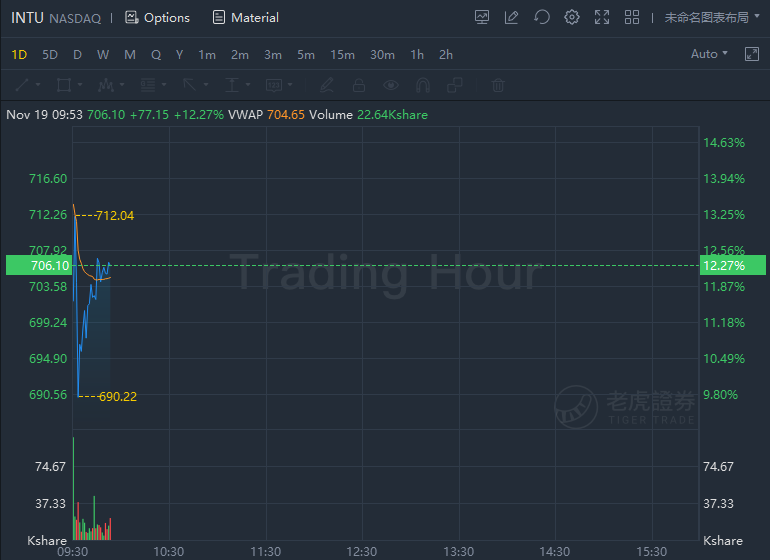
Task: Switch to the Q quarterly chart
Action: pos(156,55)
